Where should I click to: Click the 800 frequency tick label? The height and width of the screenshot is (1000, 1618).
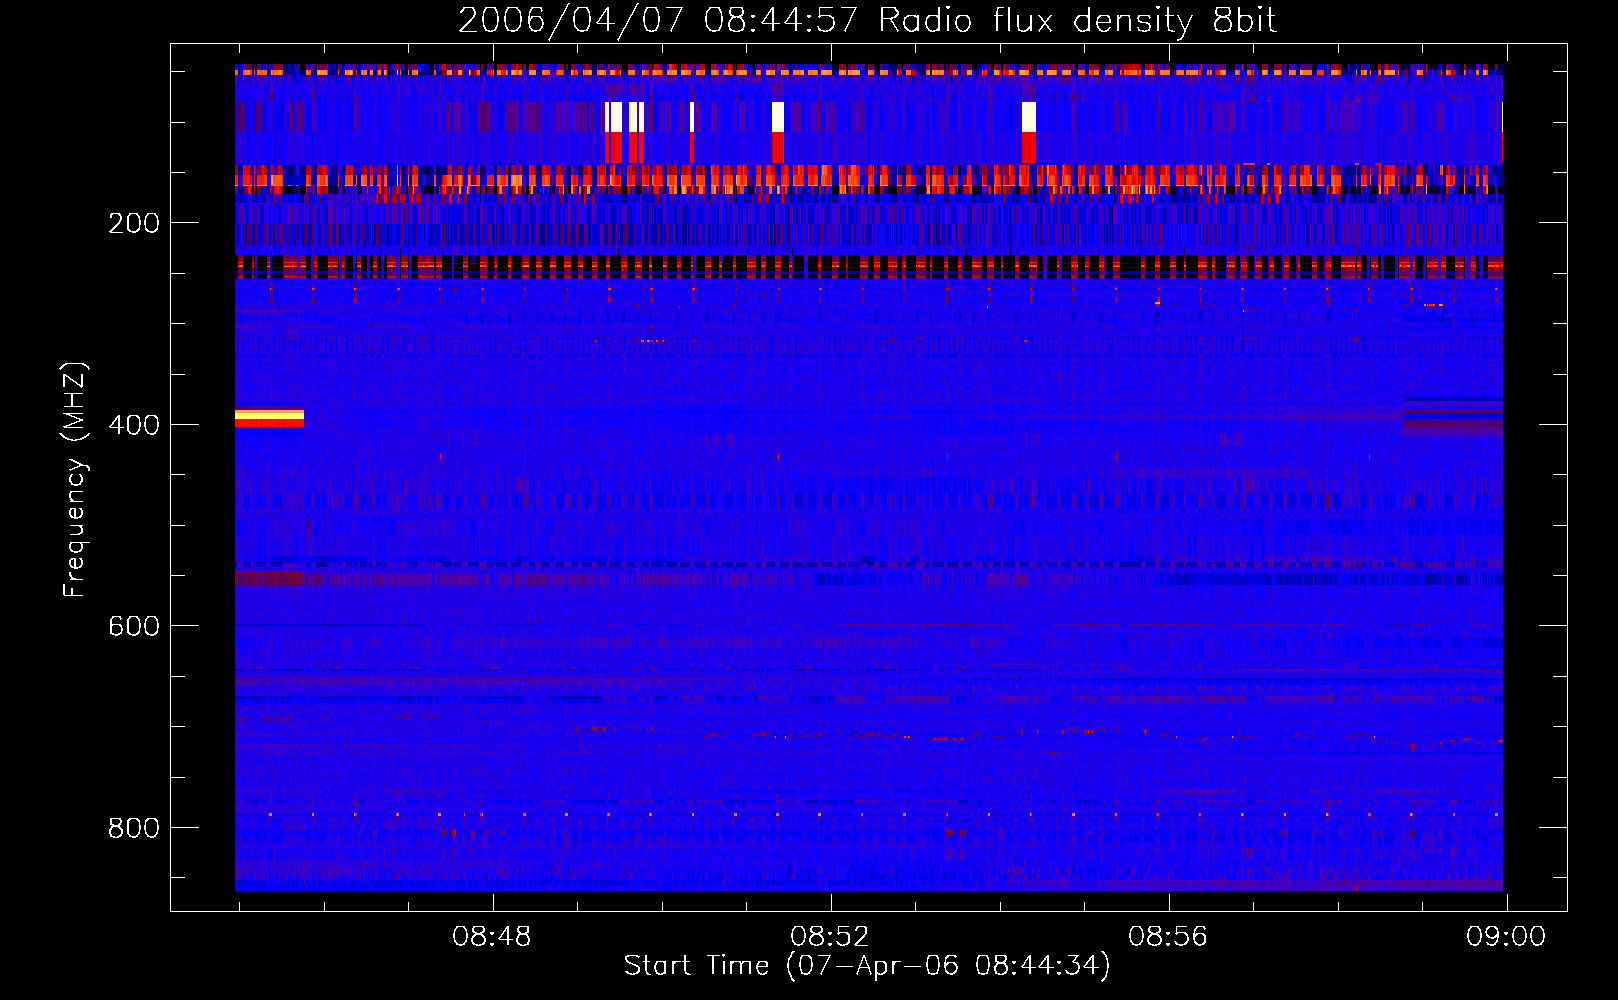(x=134, y=828)
